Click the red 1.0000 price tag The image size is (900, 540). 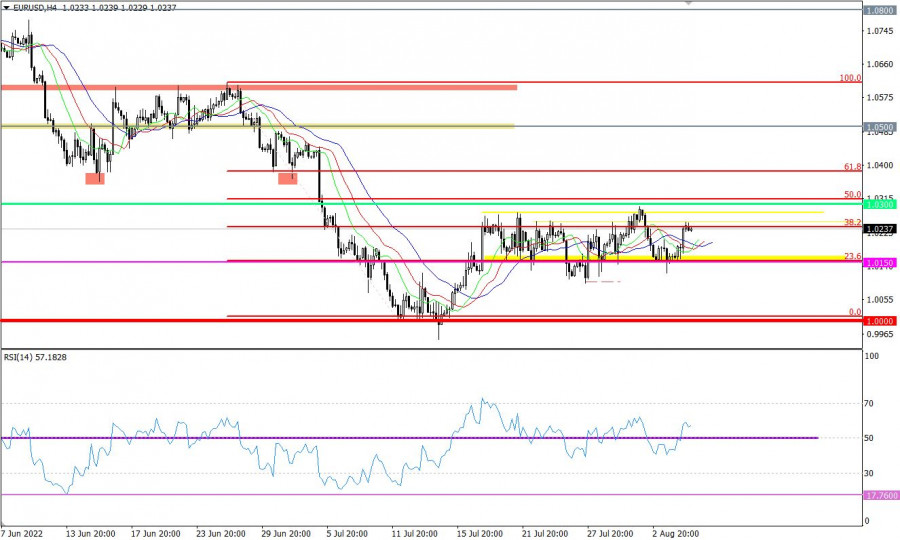click(x=880, y=321)
